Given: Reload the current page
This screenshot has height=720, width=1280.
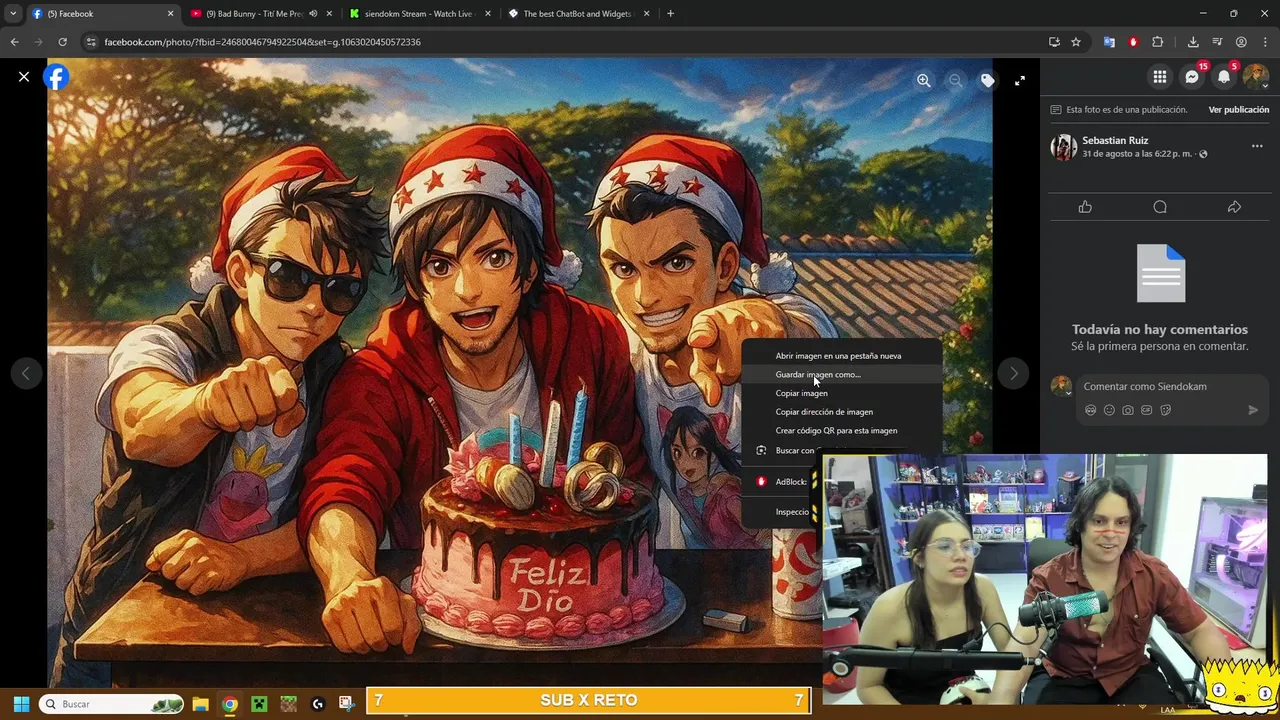Looking at the screenshot, I should coord(62,42).
